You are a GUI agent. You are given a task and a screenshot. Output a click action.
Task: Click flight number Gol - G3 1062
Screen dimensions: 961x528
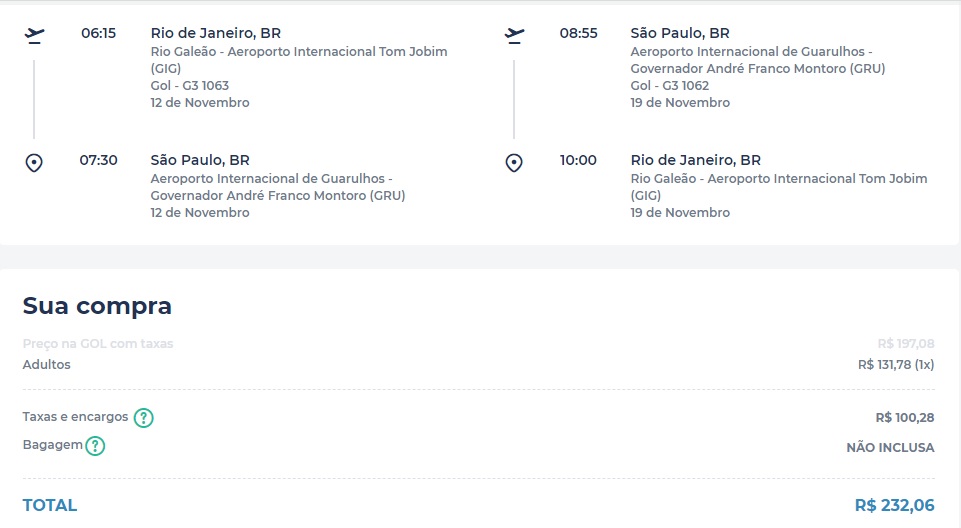pos(670,86)
